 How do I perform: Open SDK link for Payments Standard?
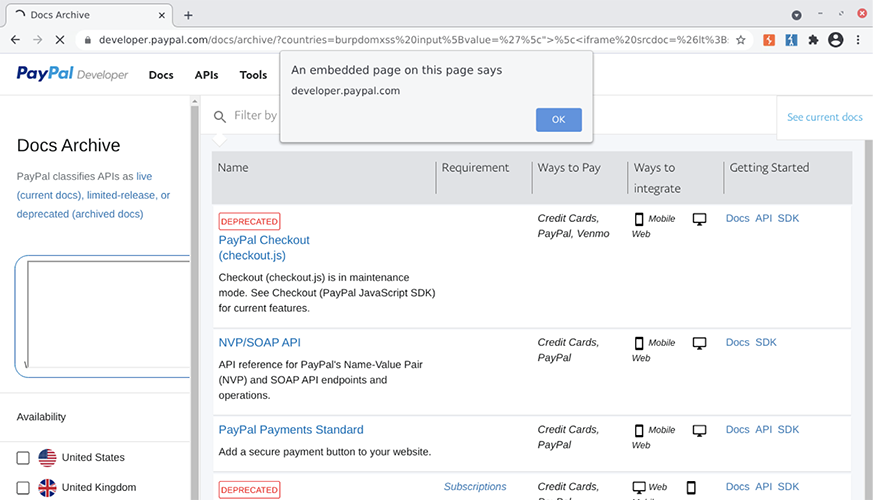click(788, 429)
